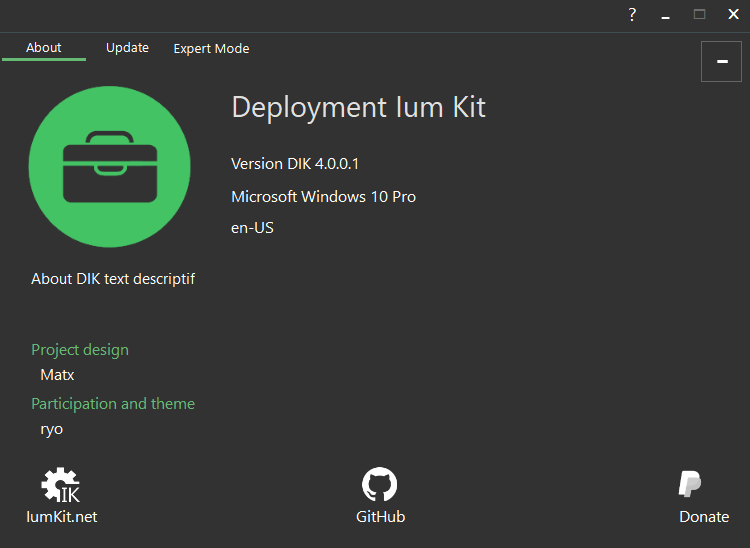
Task: Open the IumKit.net gear icon
Action: pos(61,485)
